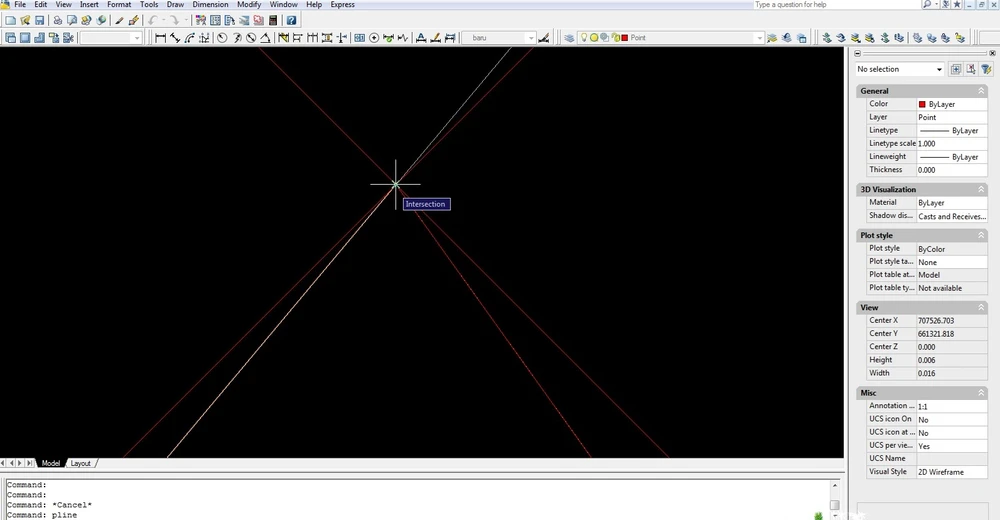Save the drawing with the floppy icon
1000x520 pixels.
tap(40, 20)
